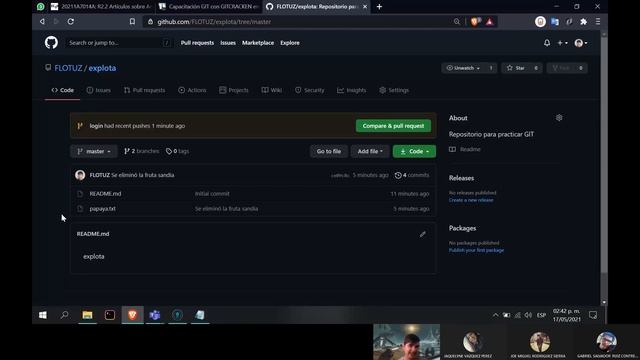Open the Insights tab
640x360 pixels.
tap(351, 90)
